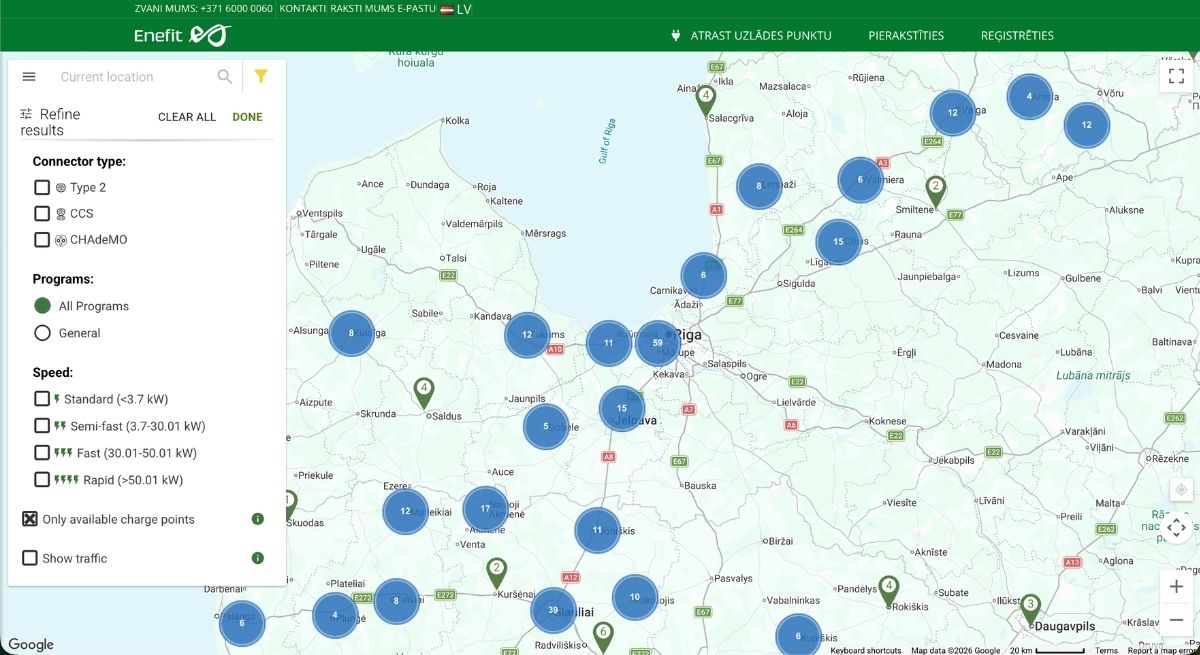Viewport: 1200px width, 655px height.
Task: Open info for available charge points
Action: 257,519
